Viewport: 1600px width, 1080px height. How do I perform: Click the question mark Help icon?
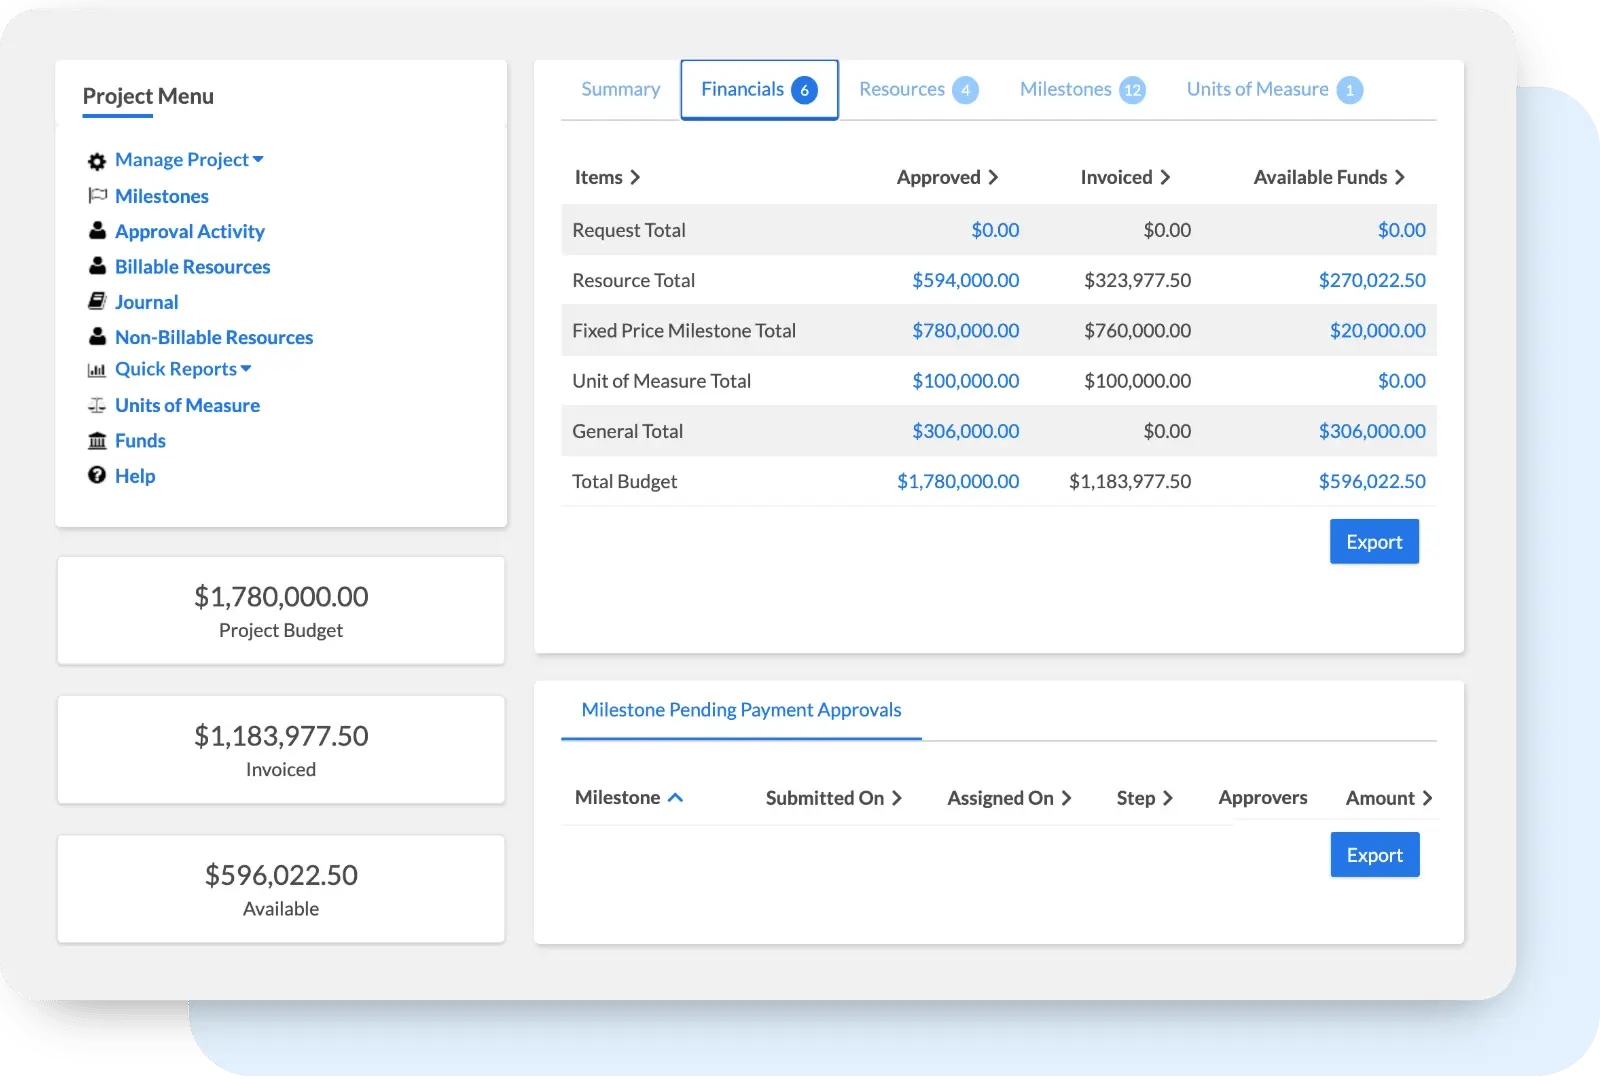[97, 476]
